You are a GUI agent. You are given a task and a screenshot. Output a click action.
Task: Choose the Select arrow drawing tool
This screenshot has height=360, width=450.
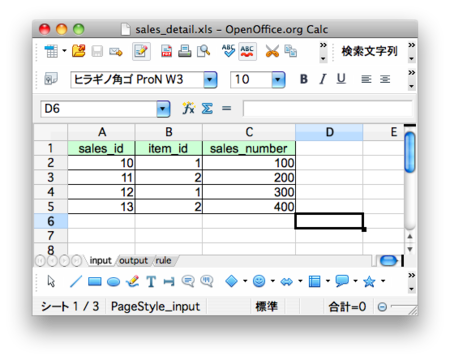click(51, 282)
